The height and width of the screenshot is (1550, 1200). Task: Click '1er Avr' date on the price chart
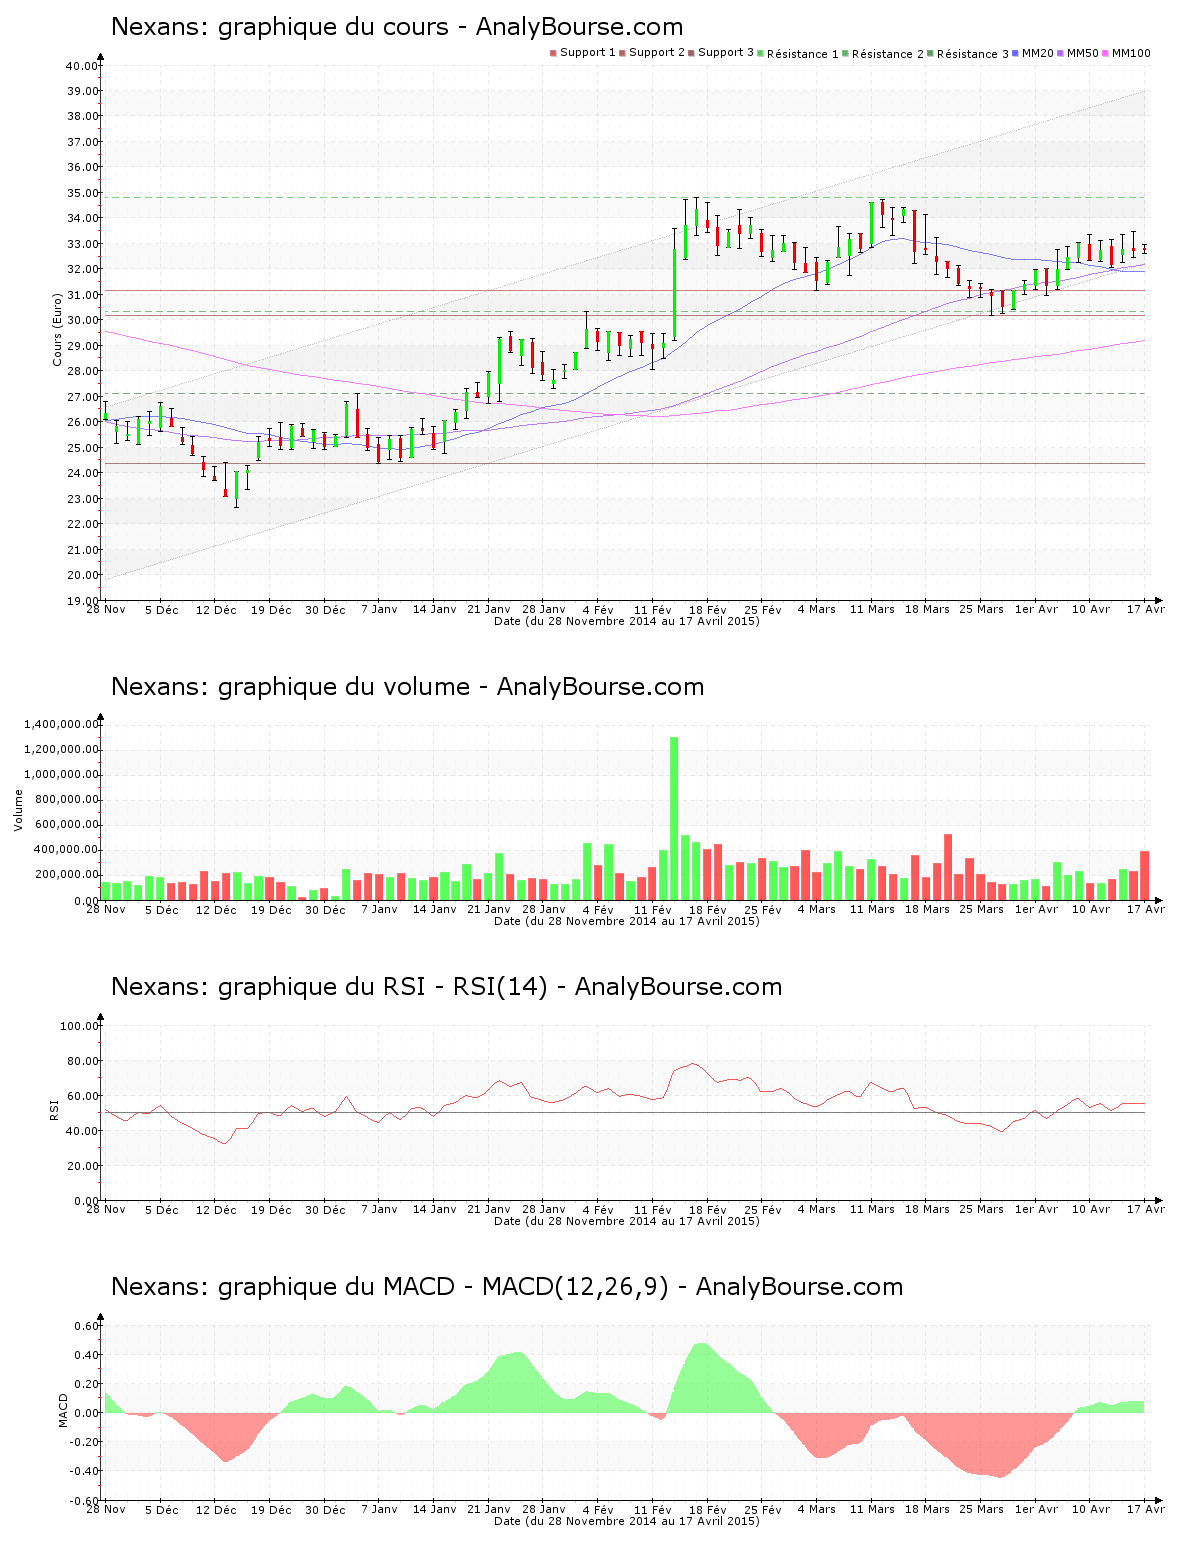(1036, 609)
